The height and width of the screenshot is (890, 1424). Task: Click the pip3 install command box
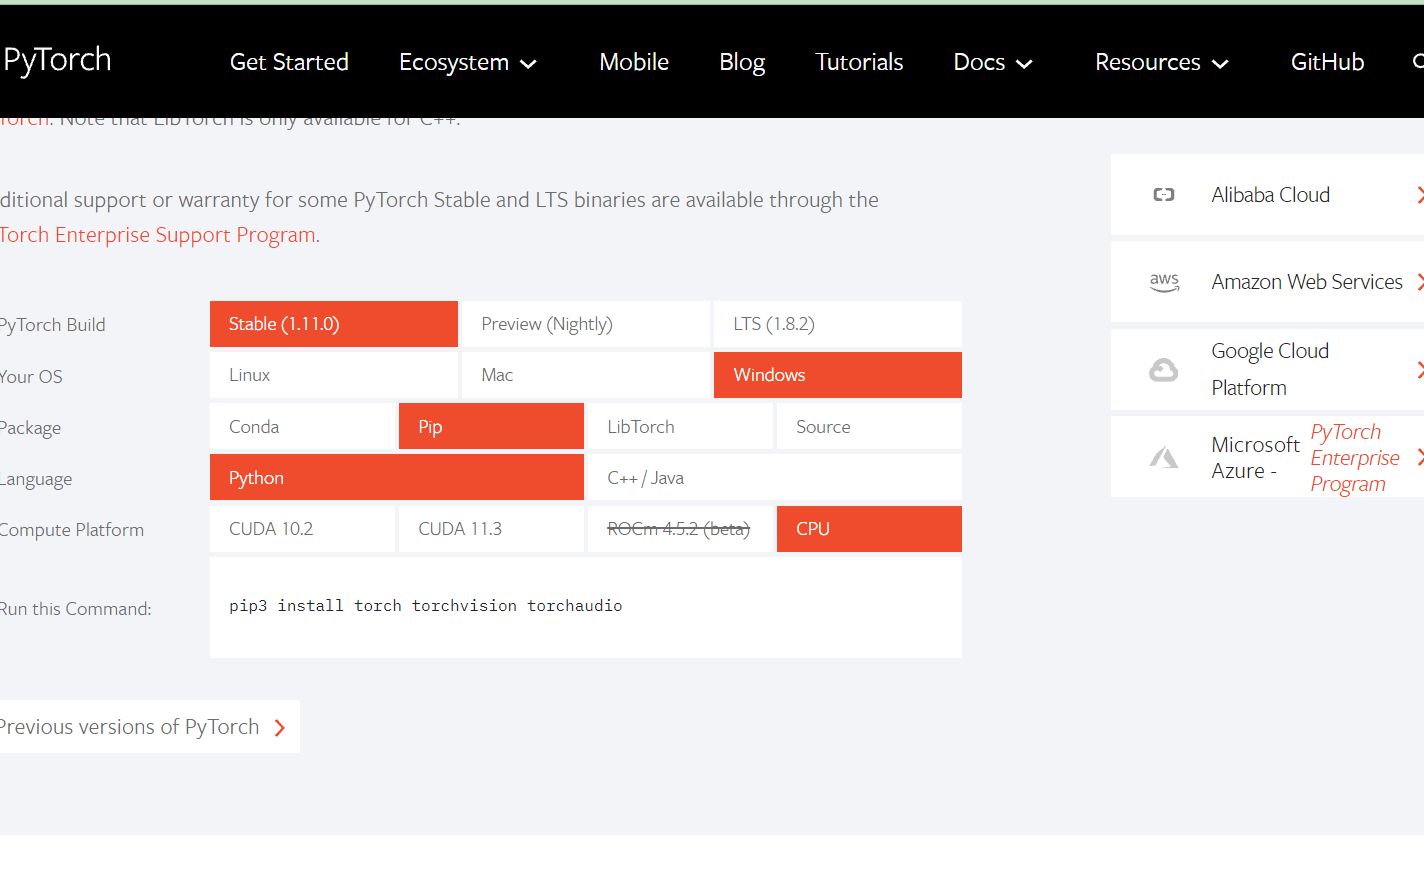pos(585,607)
